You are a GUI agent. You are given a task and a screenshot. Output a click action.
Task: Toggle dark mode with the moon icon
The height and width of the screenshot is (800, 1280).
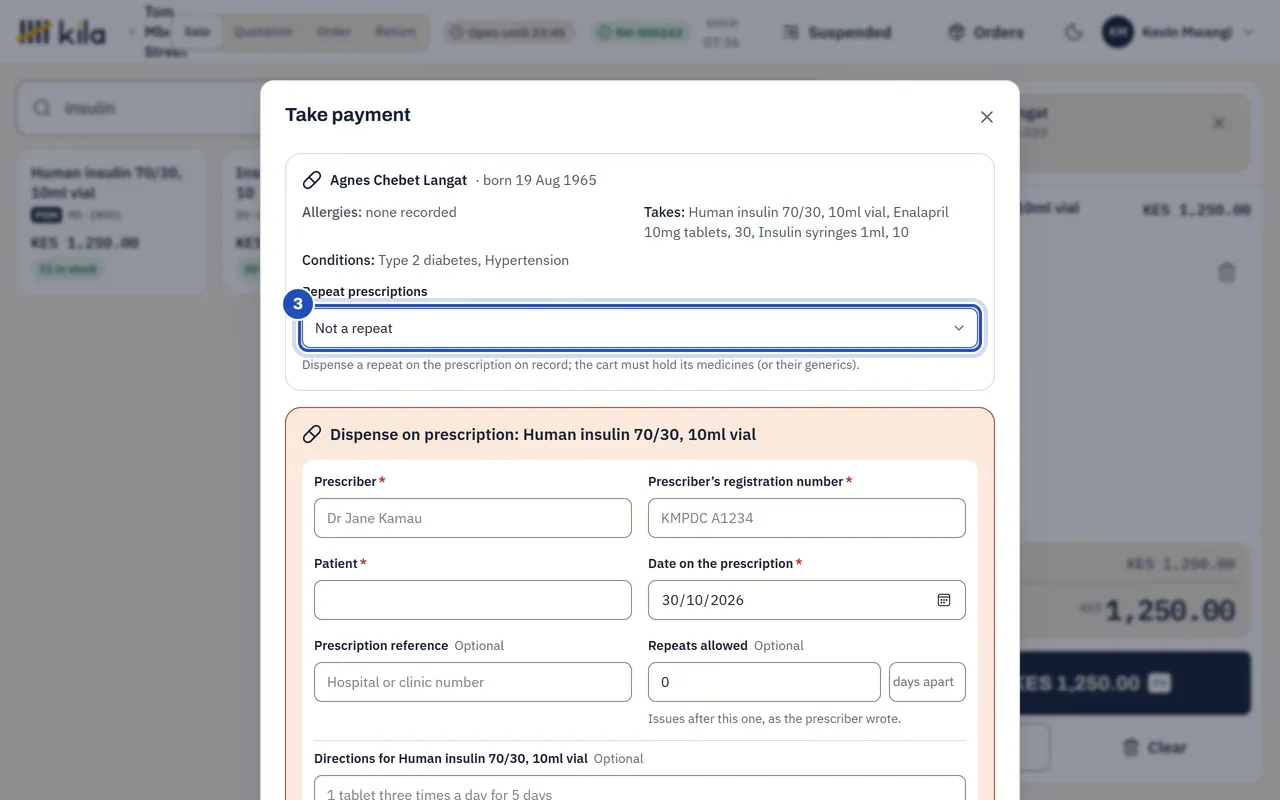pos(1074,32)
